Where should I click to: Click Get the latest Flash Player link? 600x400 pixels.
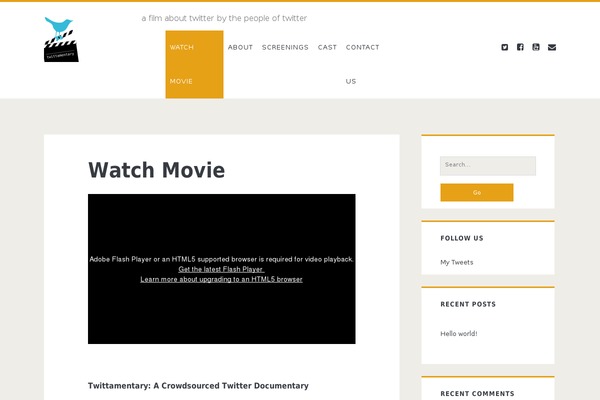221,269
